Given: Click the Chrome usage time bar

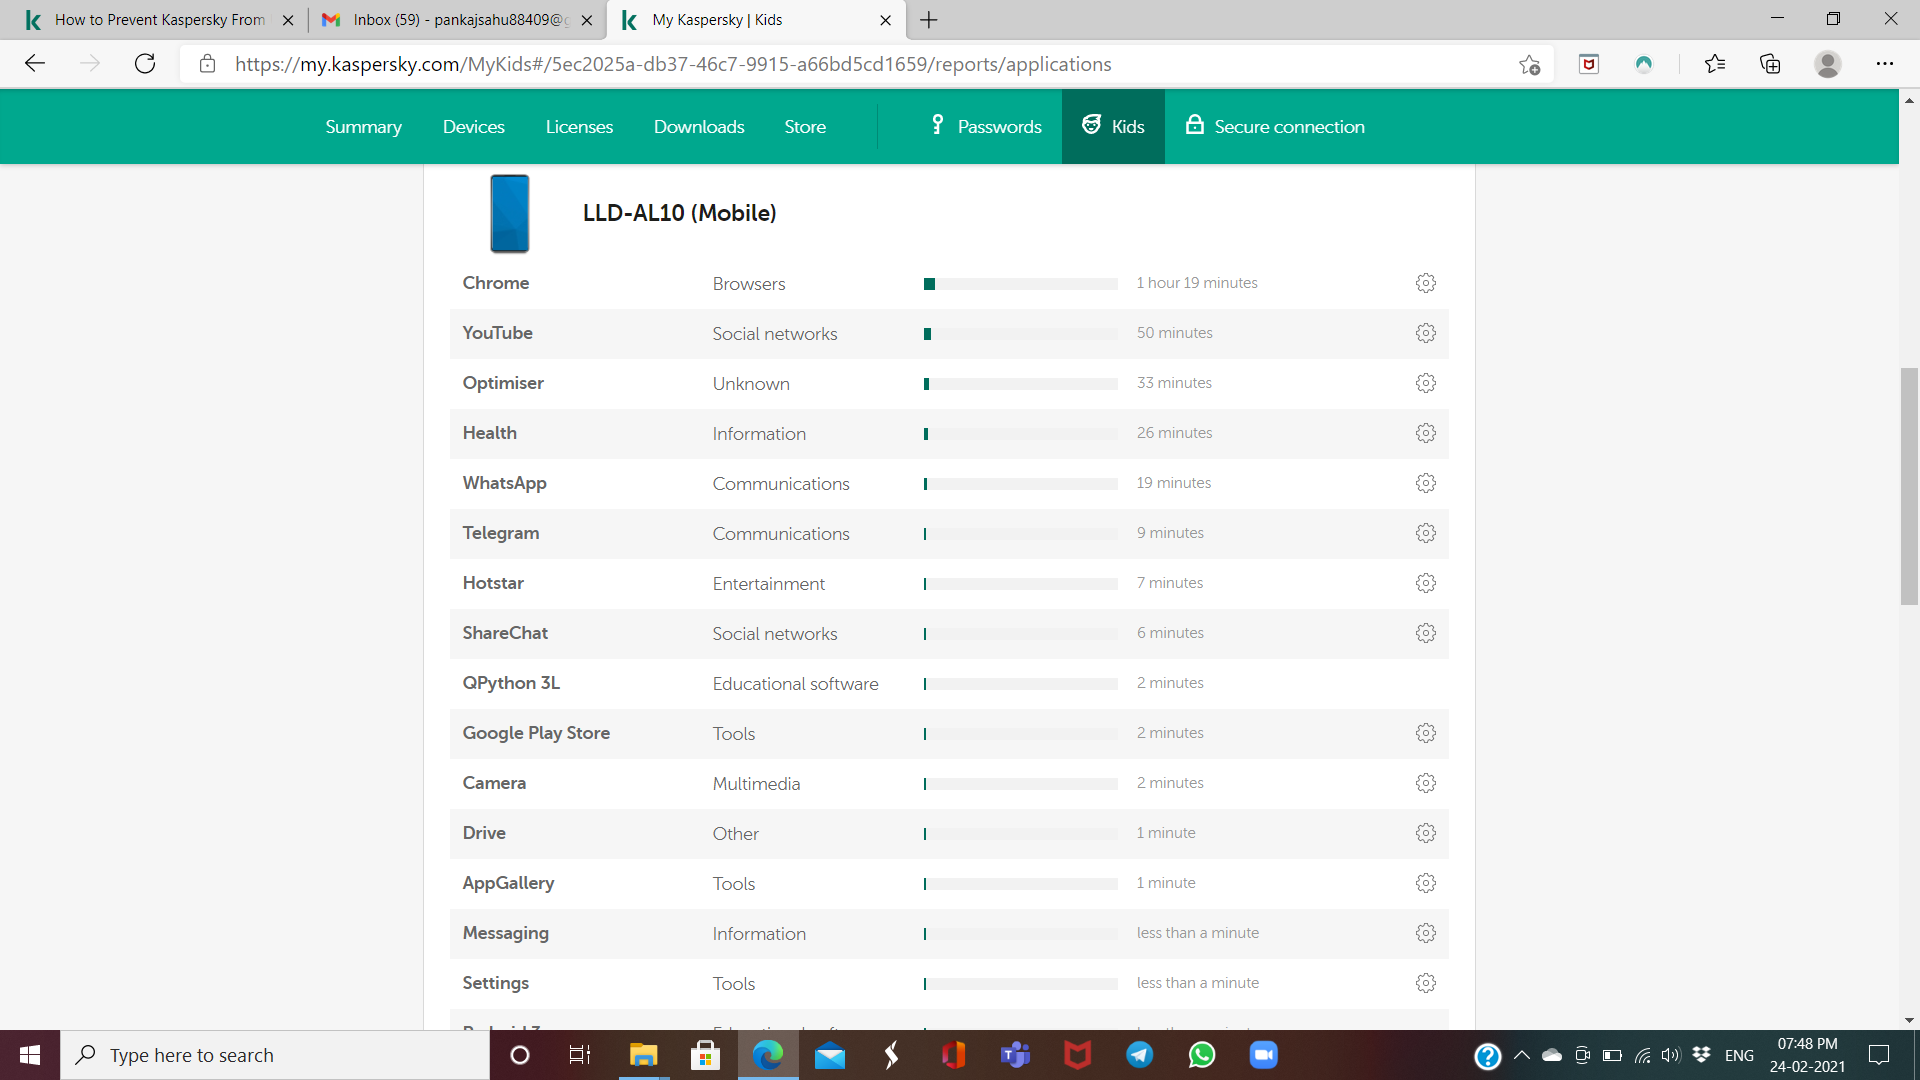Looking at the screenshot, I should [x=1020, y=284].
